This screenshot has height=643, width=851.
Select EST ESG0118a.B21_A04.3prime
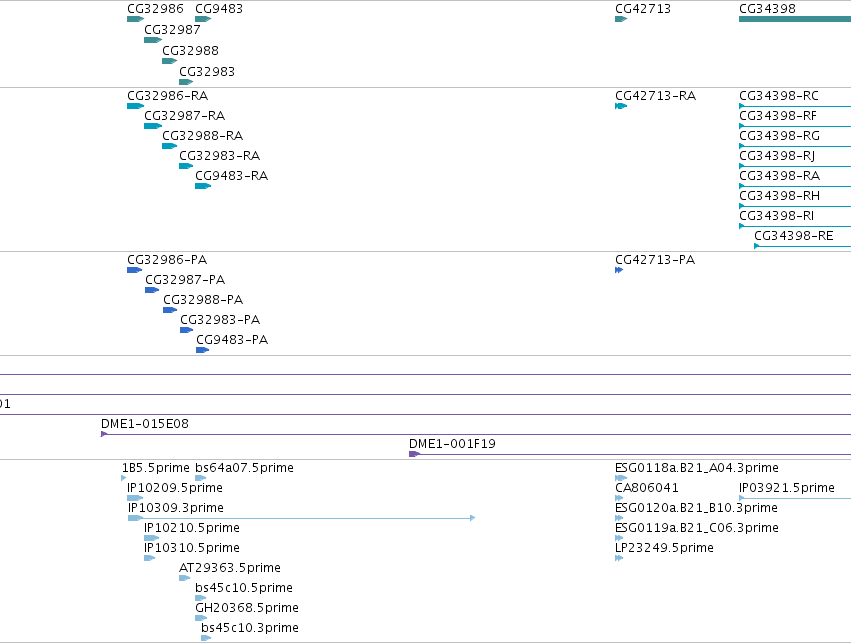pos(621,478)
